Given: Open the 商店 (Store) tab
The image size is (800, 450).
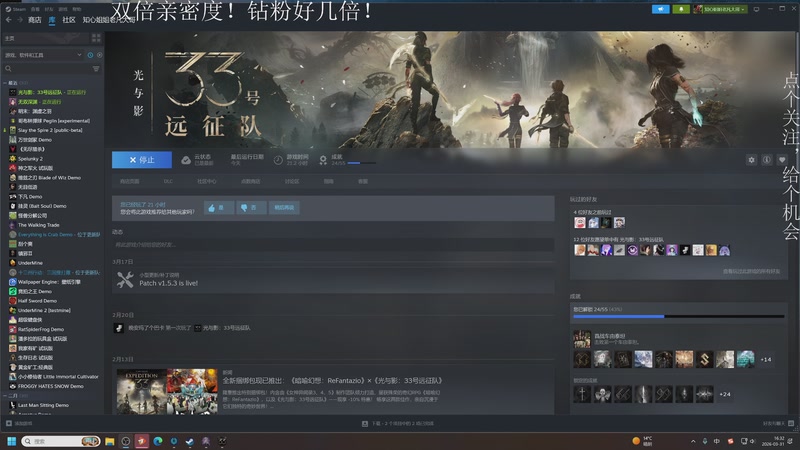Looking at the screenshot, I should point(35,20).
